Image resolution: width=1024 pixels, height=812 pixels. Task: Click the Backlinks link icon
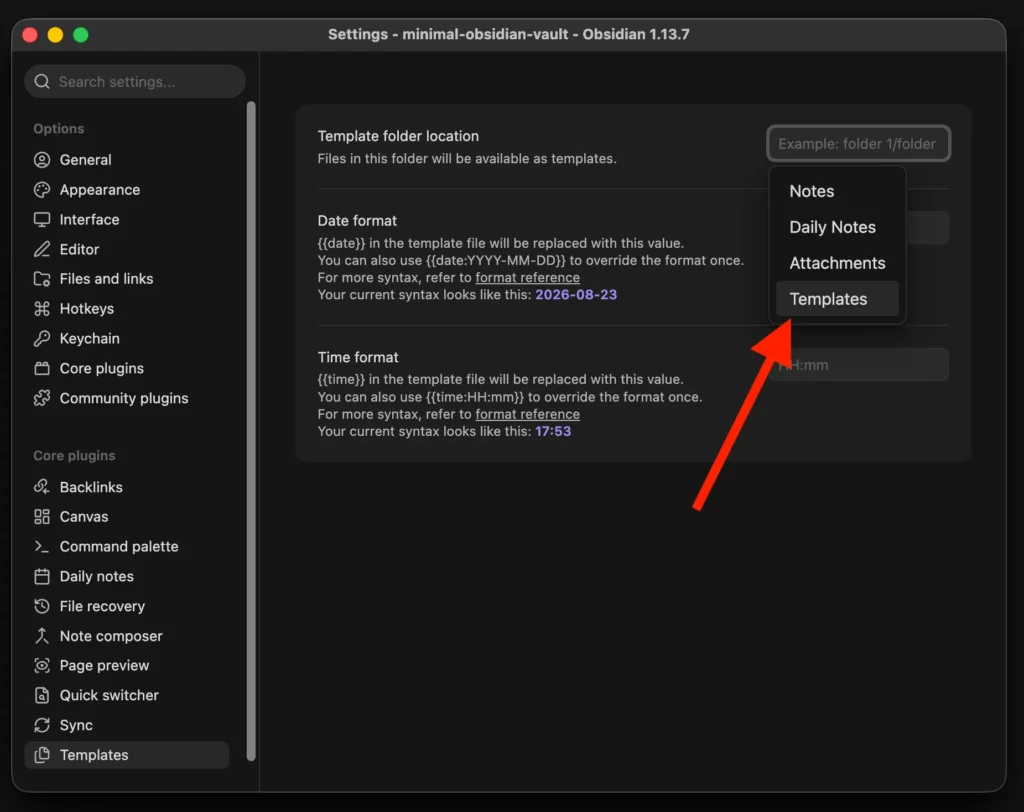pyautogui.click(x=42, y=487)
